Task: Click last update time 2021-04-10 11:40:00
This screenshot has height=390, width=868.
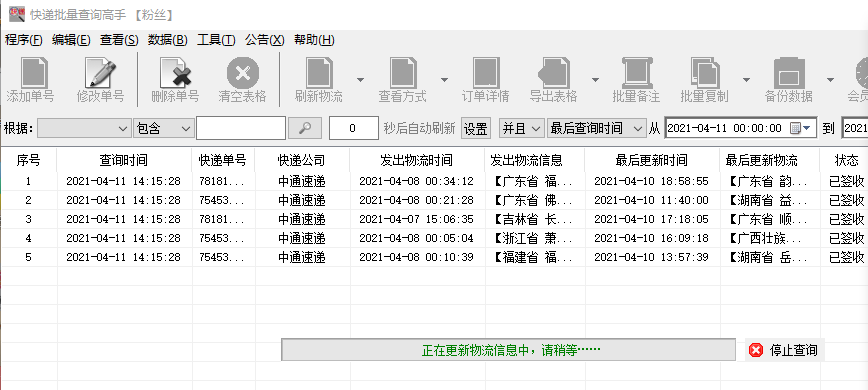Action: [x=652, y=200]
